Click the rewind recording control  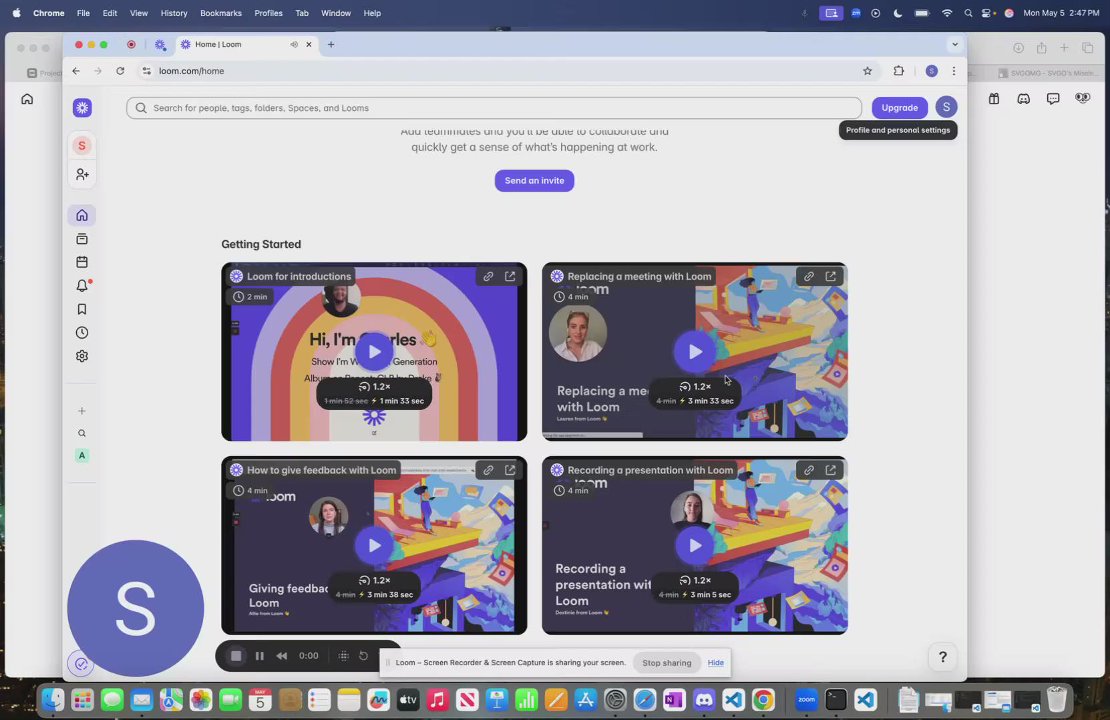point(282,656)
